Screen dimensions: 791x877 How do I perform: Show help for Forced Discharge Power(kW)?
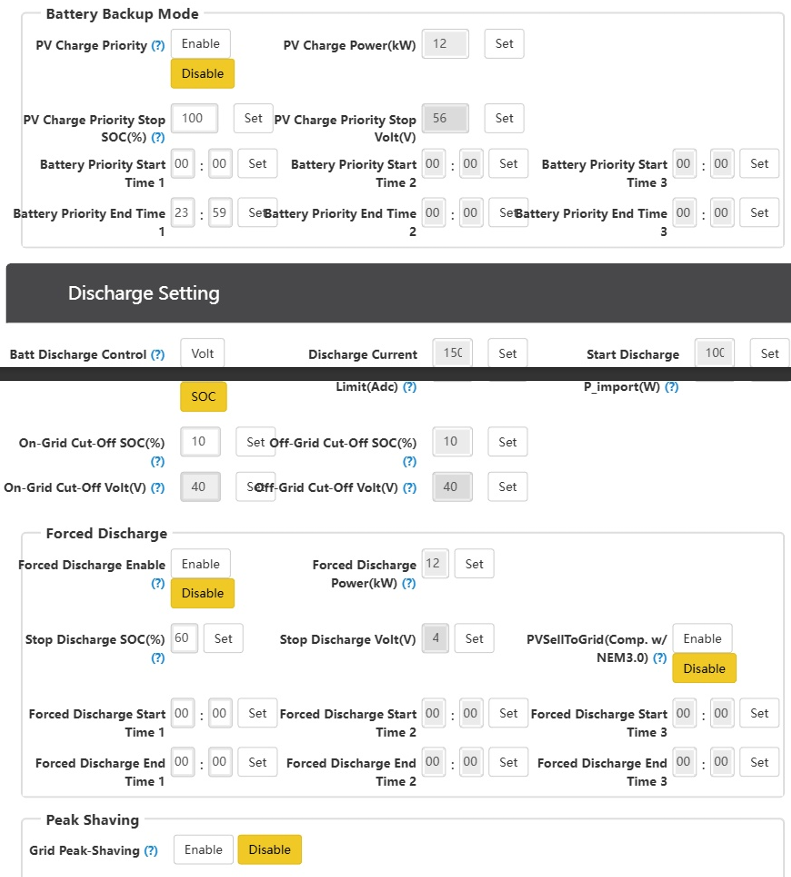409,583
